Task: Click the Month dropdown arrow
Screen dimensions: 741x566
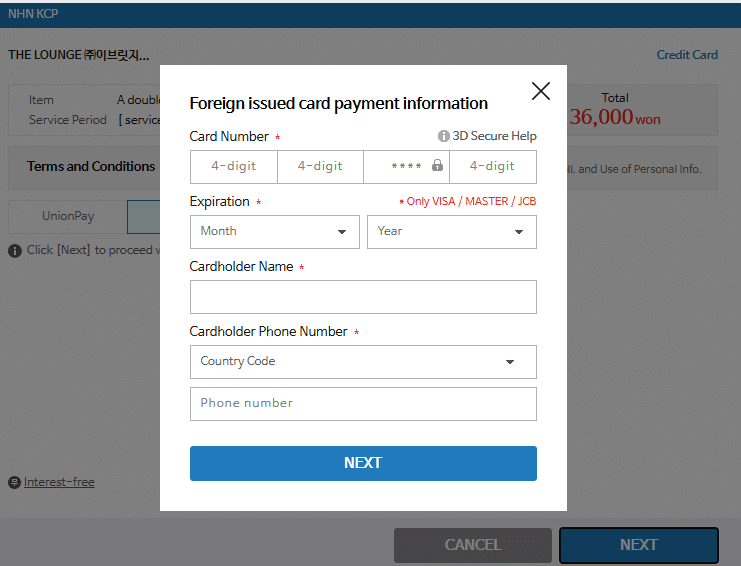Action: click(x=342, y=232)
